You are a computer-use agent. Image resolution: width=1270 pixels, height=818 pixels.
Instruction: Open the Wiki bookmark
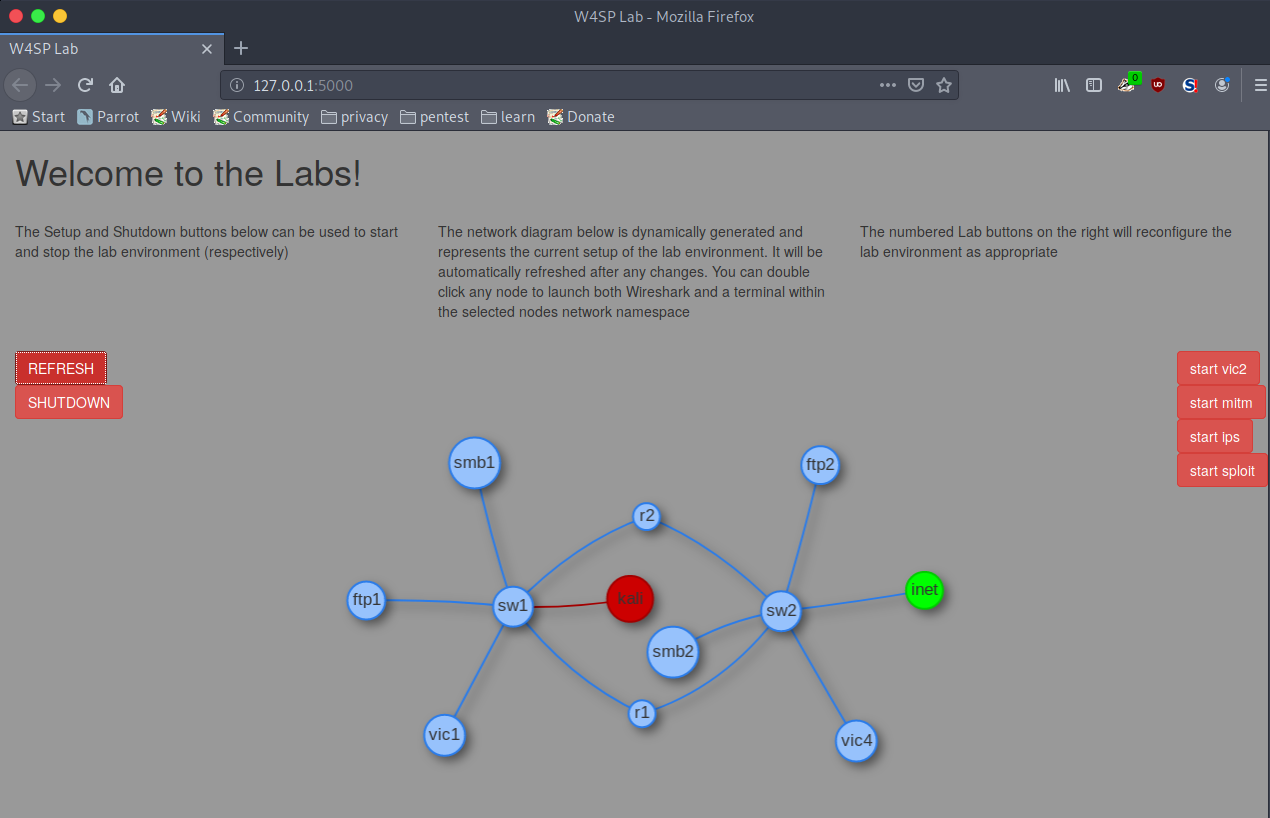(x=176, y=117)
